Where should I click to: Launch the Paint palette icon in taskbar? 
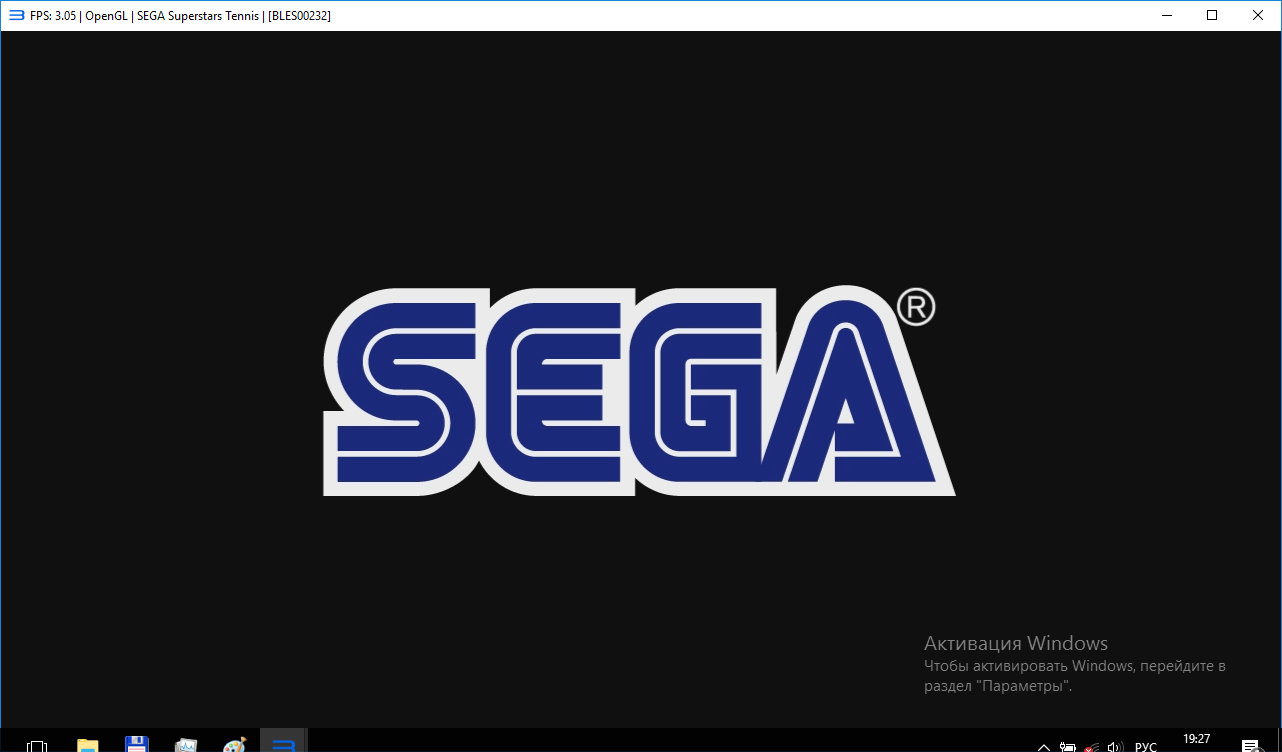pyautogui.click(x=235, y=745)
